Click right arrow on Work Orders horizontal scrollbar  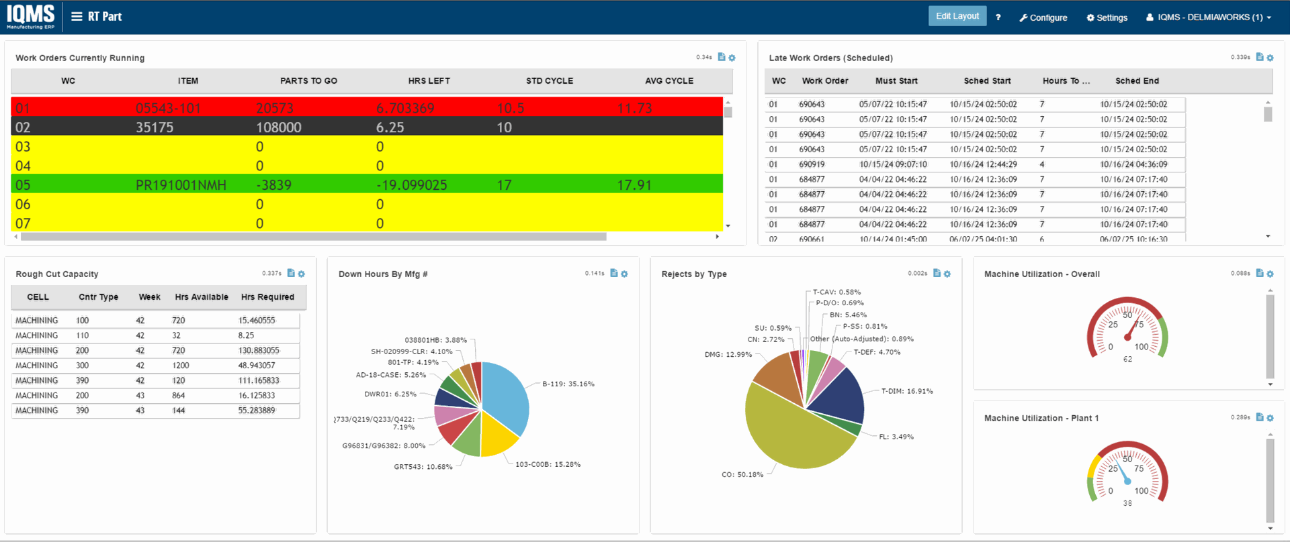(717, 237)
